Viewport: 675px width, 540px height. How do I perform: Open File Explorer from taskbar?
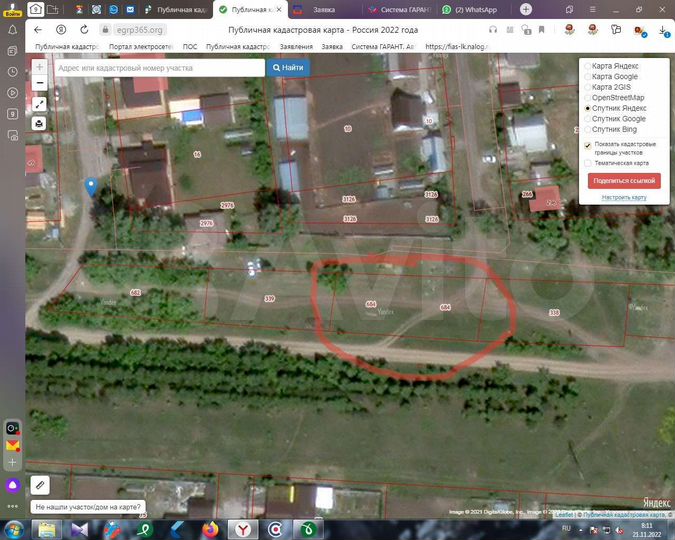point(47,530)
